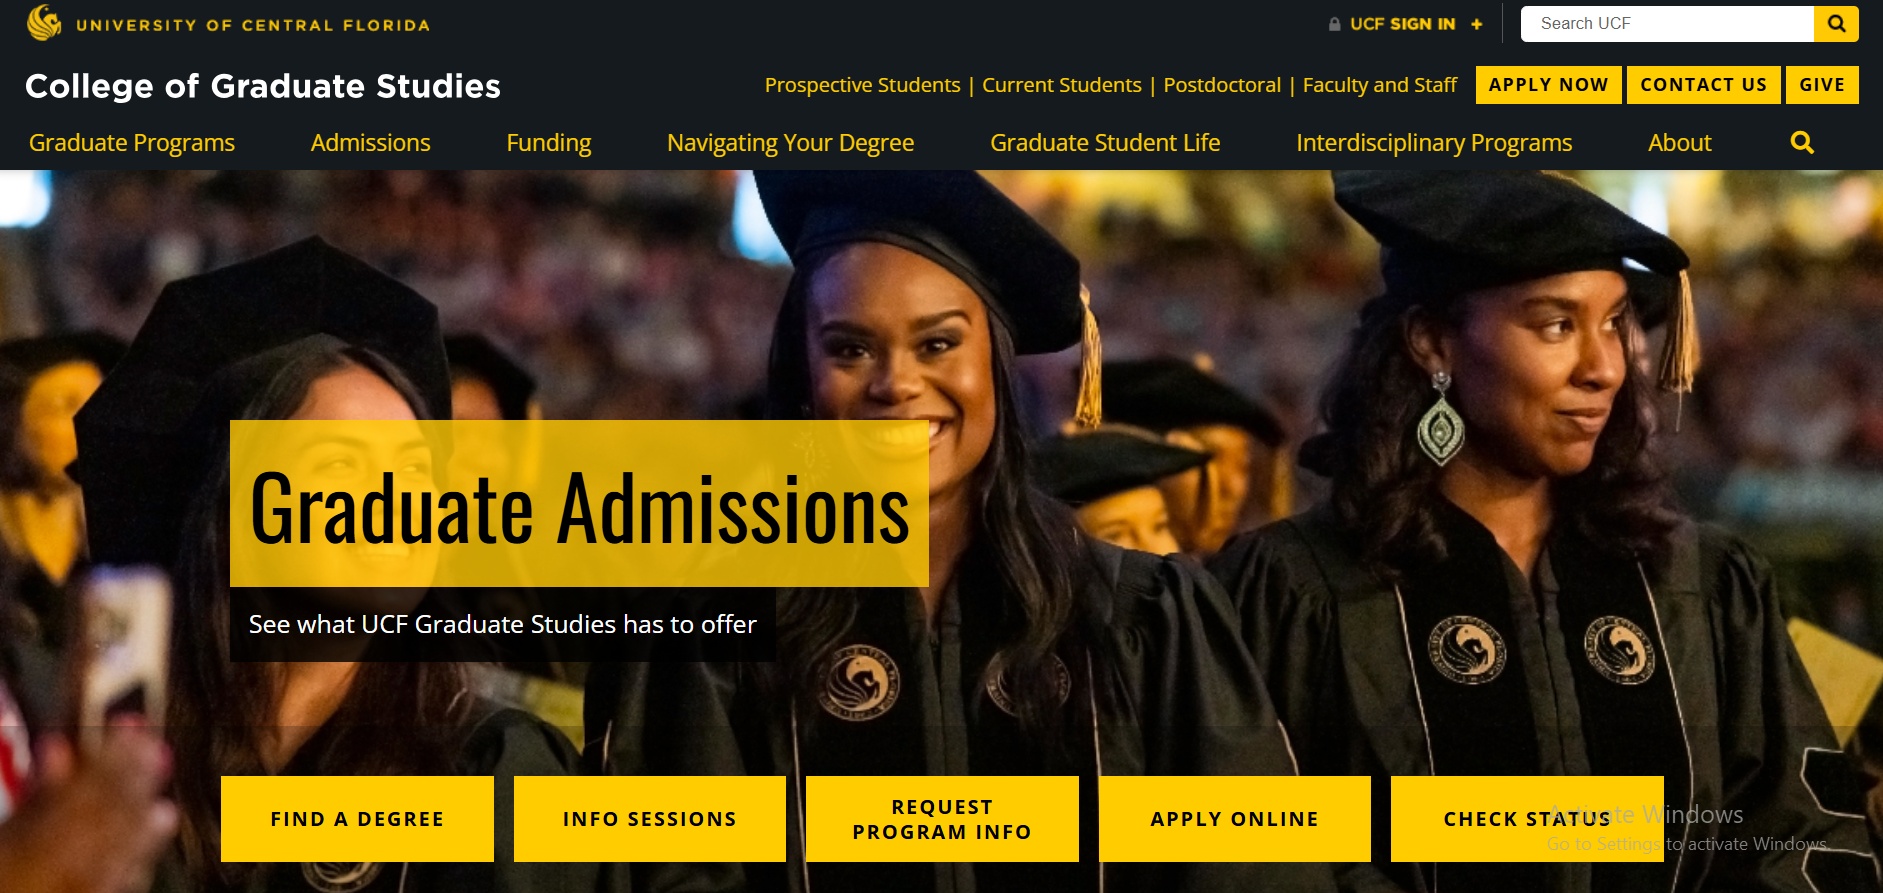The height and width of the screenshot is (893, 1883).
Task: Follow the Prospective Students link
Action: (862, 85)
